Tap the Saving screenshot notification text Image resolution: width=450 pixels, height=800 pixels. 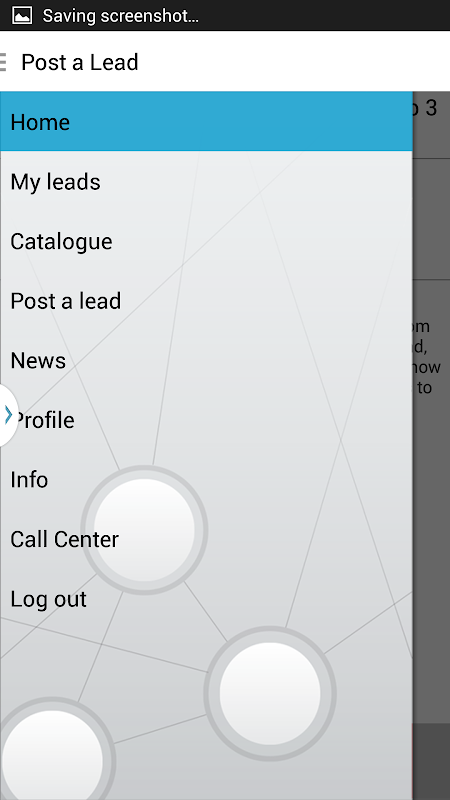coord(120,16)
